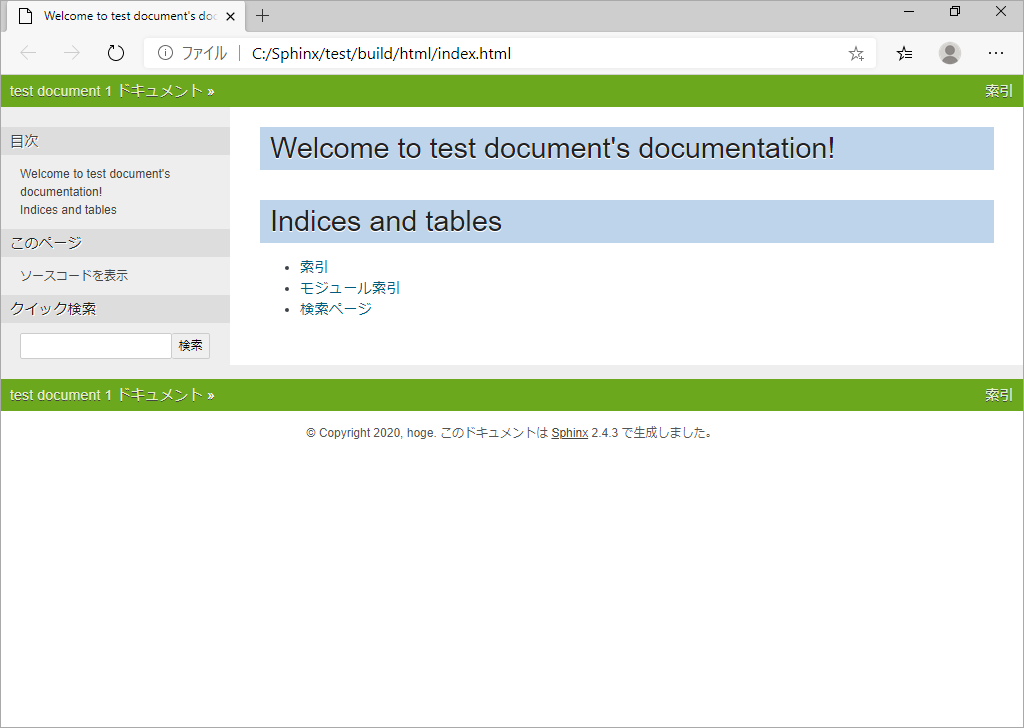Open the browser settings ellipsis menu

pyautogui.click(x=995, y=53)
